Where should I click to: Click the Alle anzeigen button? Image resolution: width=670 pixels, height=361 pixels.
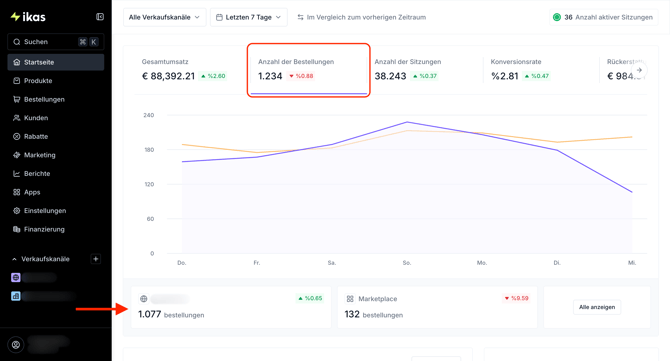597,307
